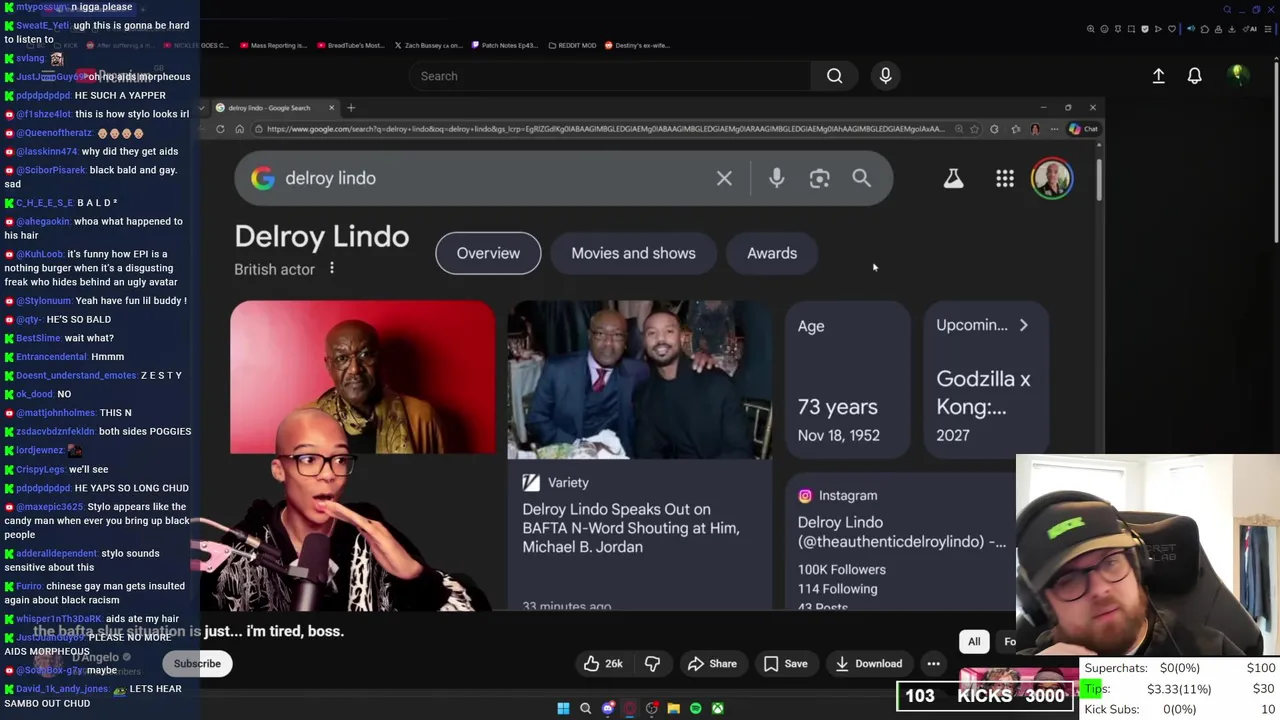Open Google Search Labs flask icon
Image resolution: width=1280 pixels, height=720 pixels.
pos(953,178)
